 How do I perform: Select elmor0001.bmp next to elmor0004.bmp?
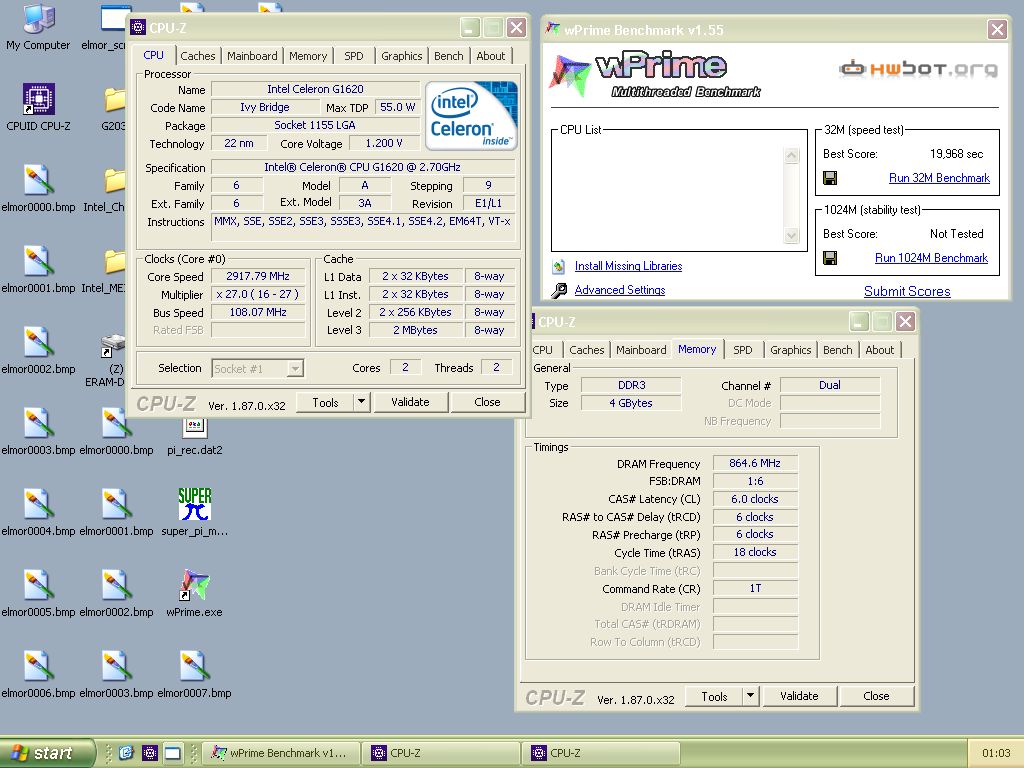click(x=116, y=512)
